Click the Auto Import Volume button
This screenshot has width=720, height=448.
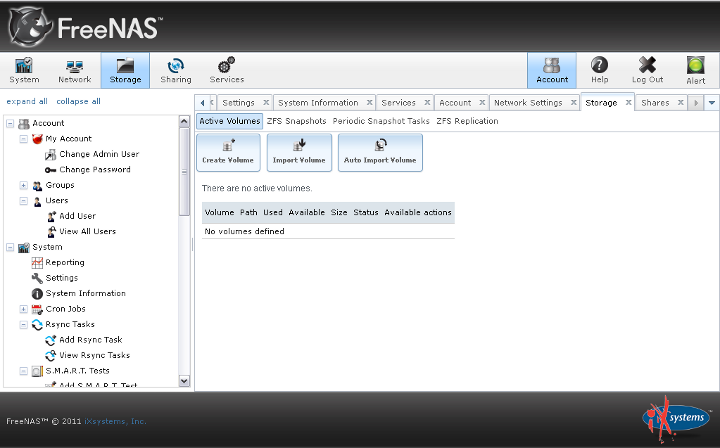pos(380,152)
